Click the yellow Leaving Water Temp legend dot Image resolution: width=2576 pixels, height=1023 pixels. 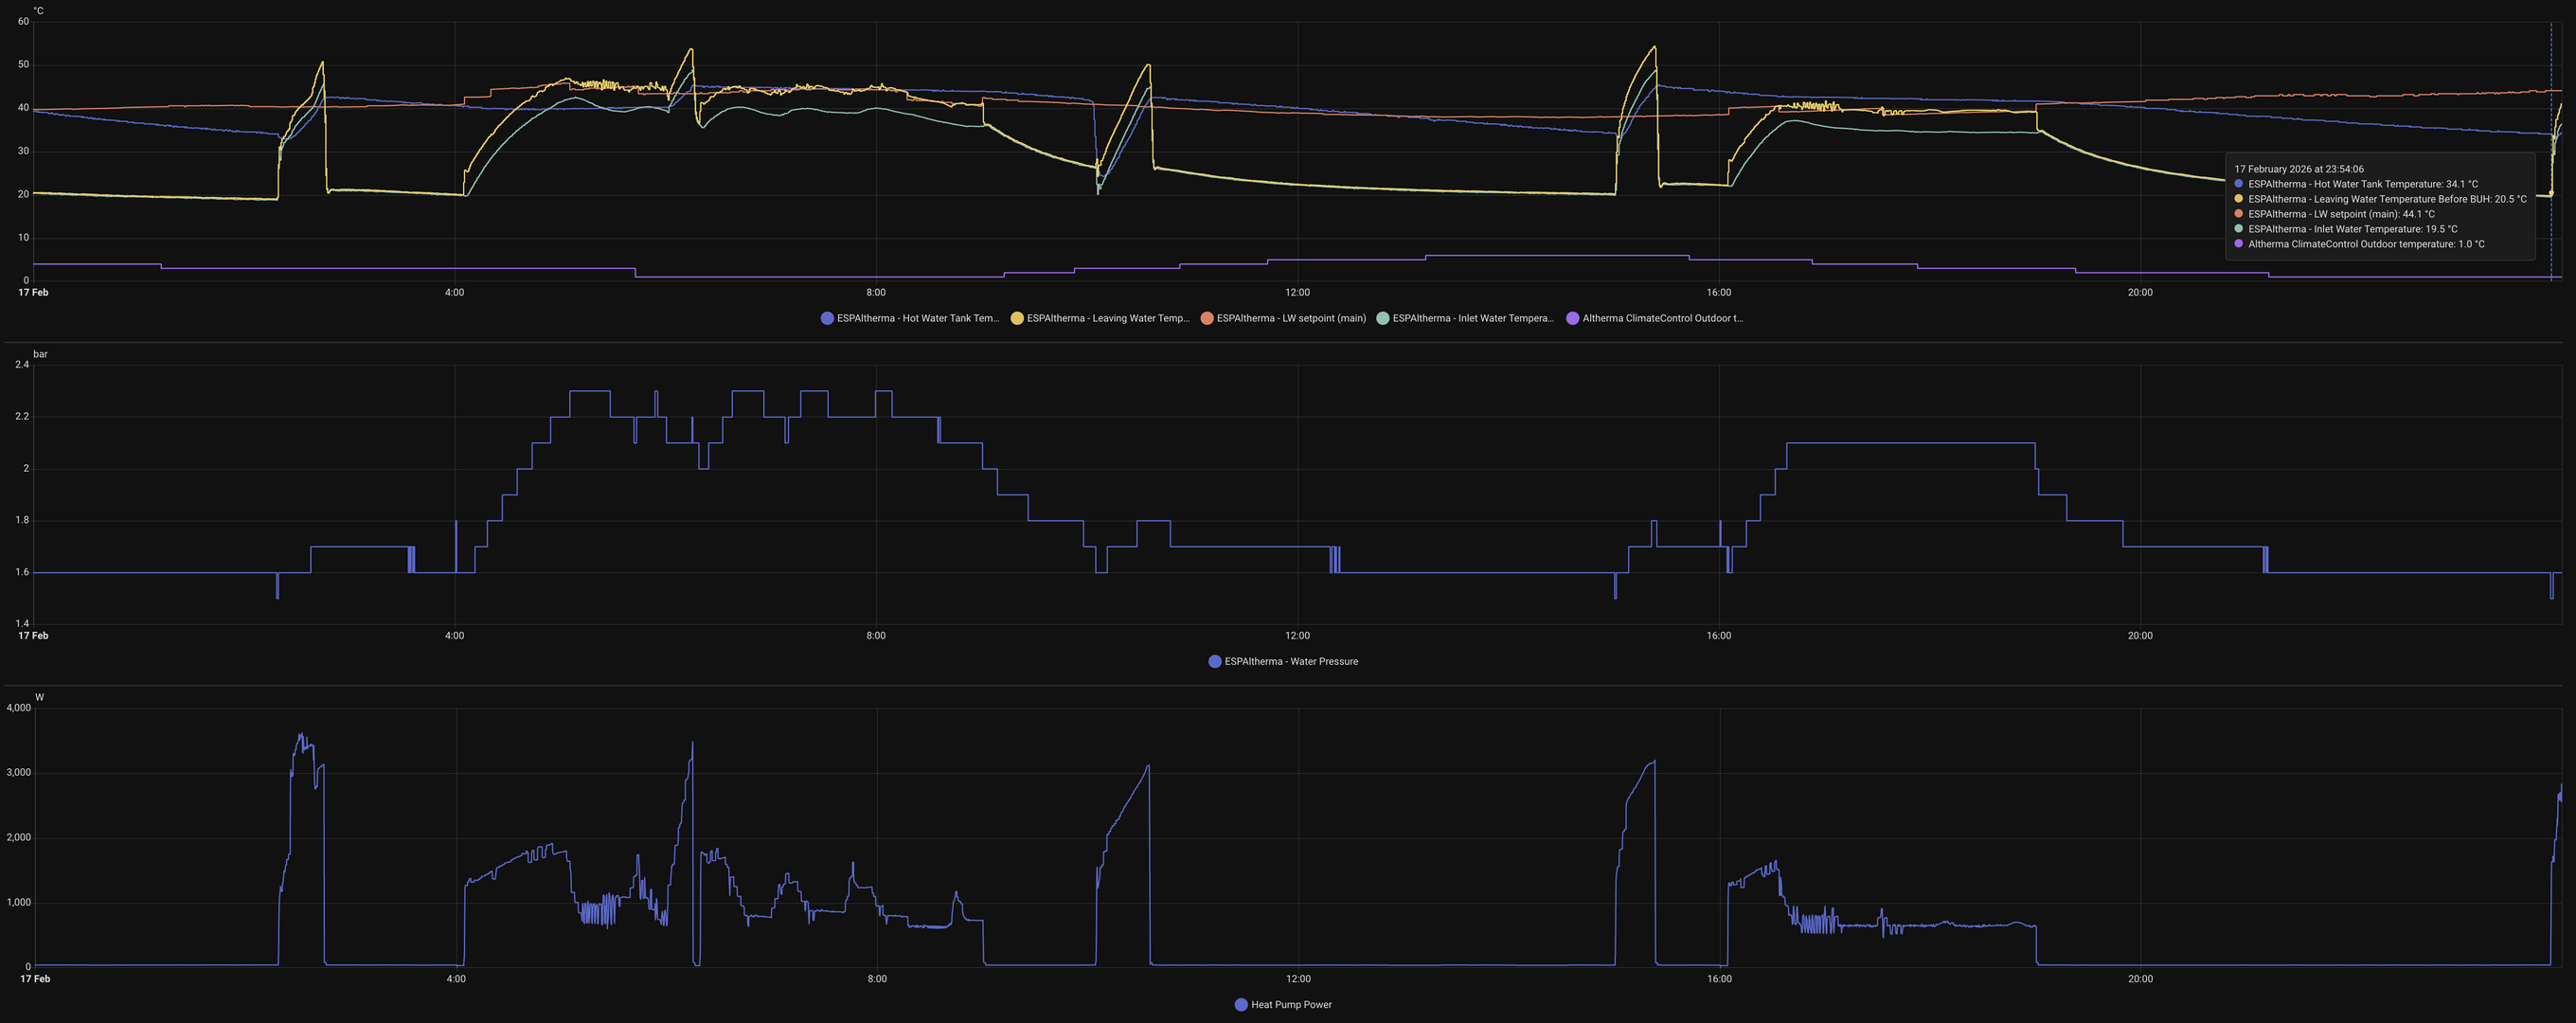coord(1017,318)
